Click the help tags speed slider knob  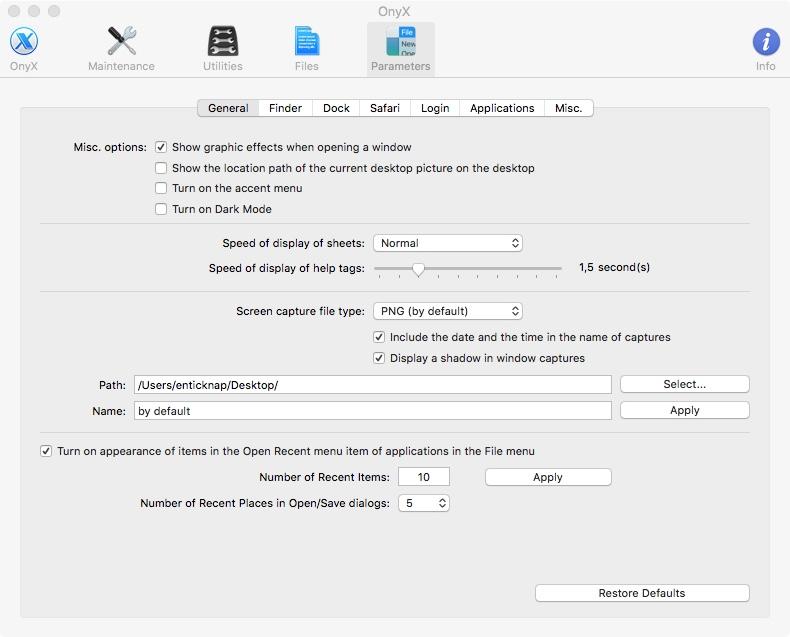pos(418,269)
